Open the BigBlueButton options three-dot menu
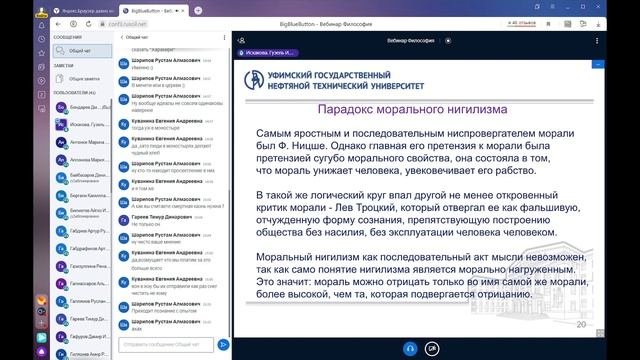 (597, 40)
